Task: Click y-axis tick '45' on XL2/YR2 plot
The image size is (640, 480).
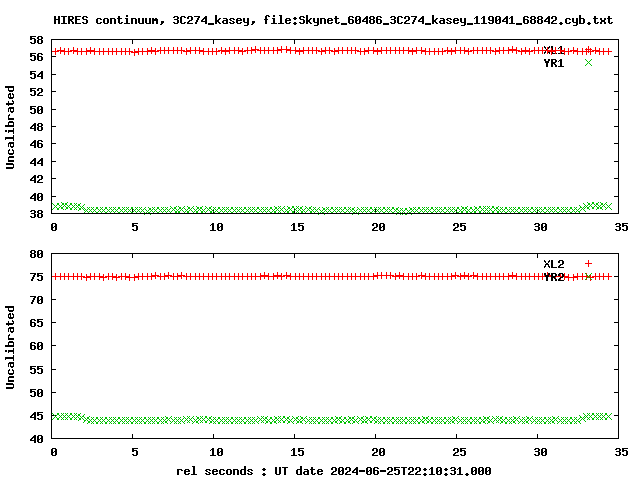Action: pyautogui.click(x=36, y=416)
